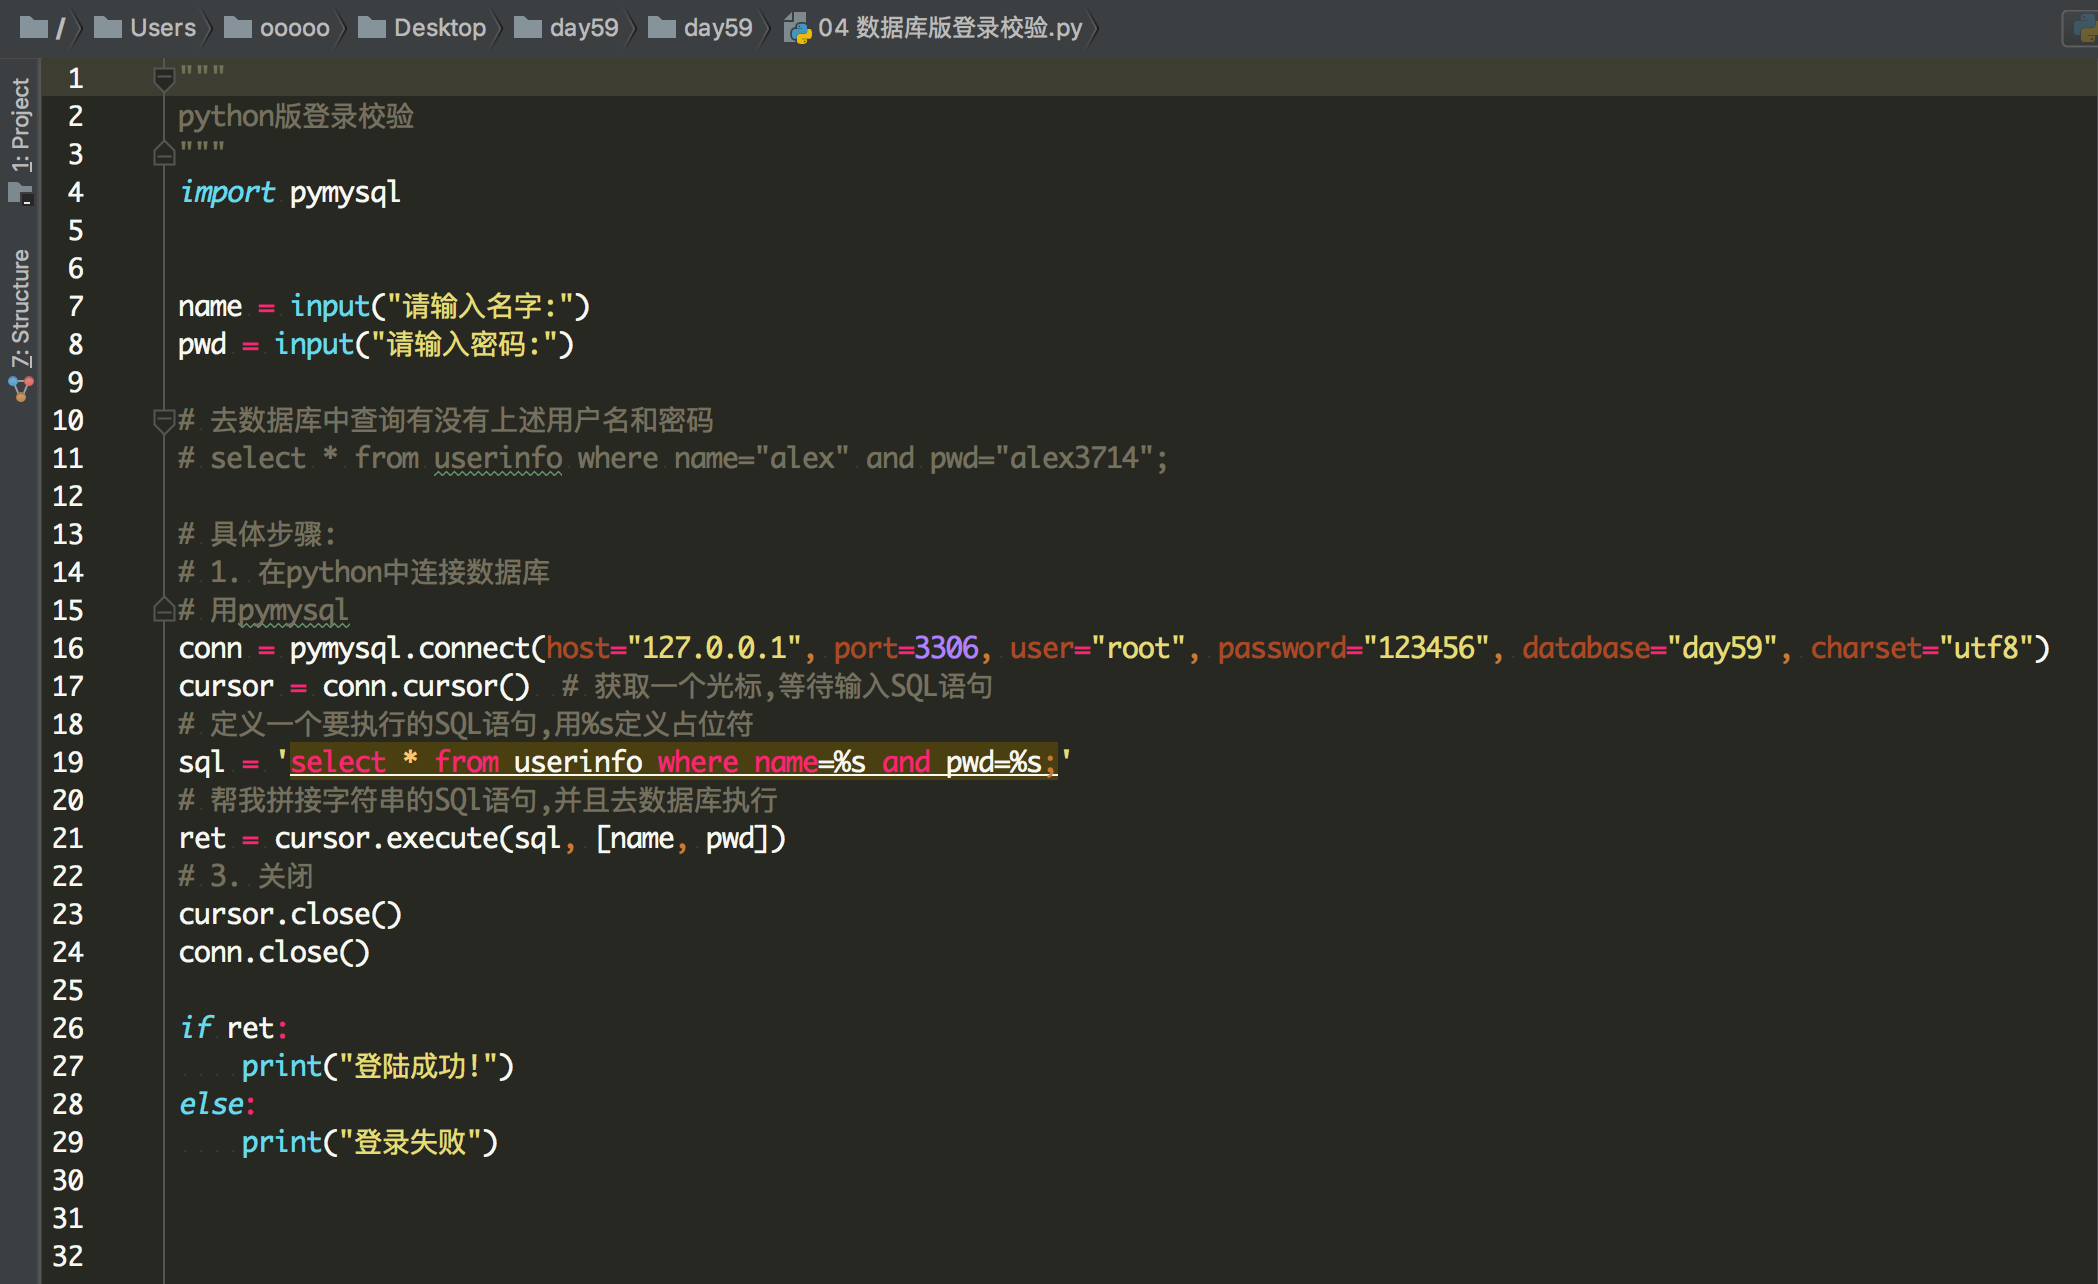
Task: Click the Project panel folder icon
Action: pos(21,193)
